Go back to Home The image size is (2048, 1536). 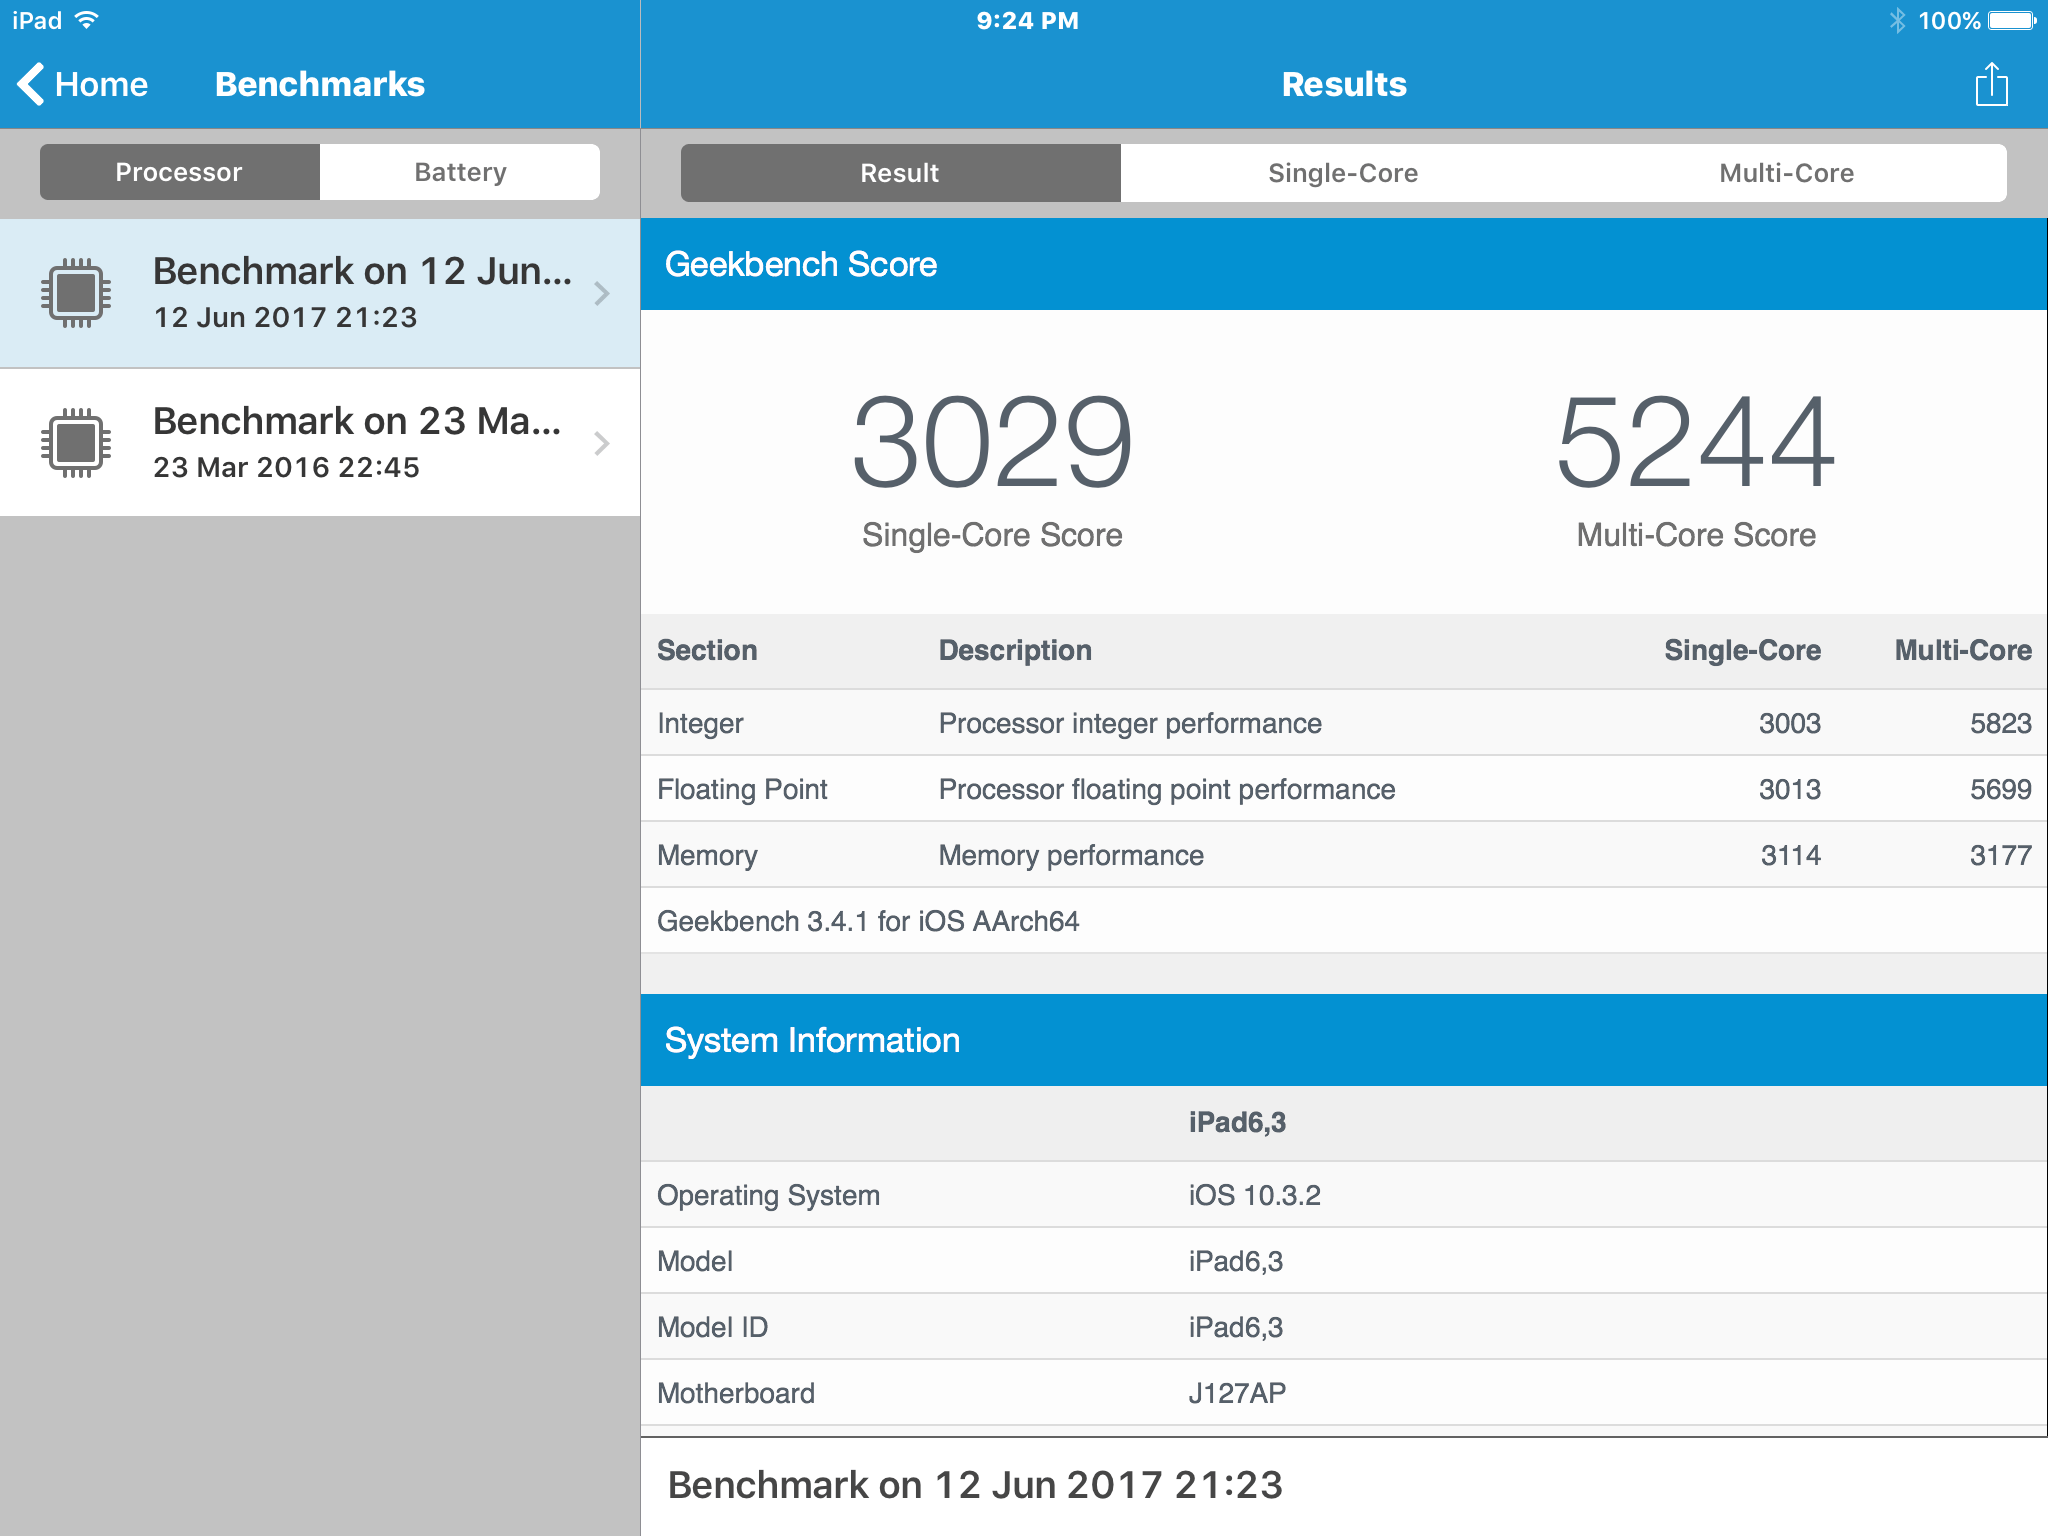[100, 84]
